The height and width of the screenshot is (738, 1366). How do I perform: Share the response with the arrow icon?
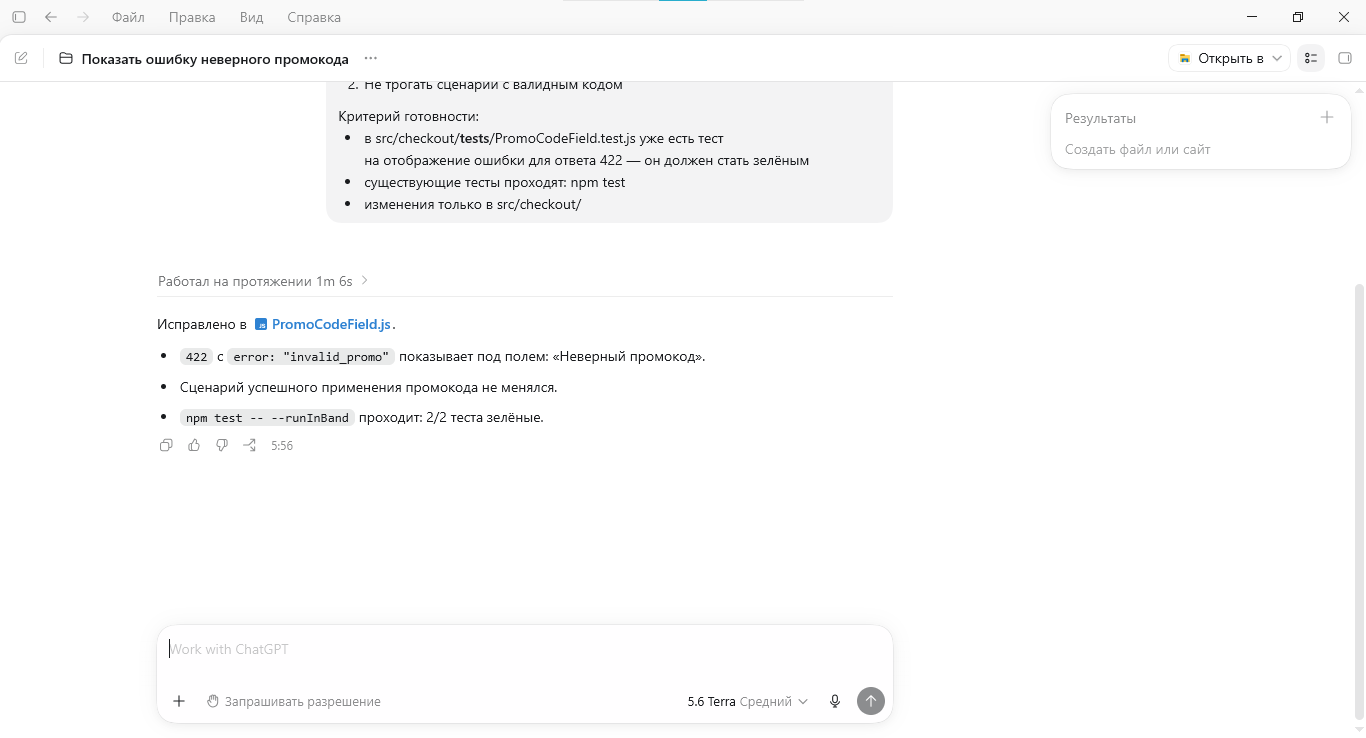(x=250, y=445)
